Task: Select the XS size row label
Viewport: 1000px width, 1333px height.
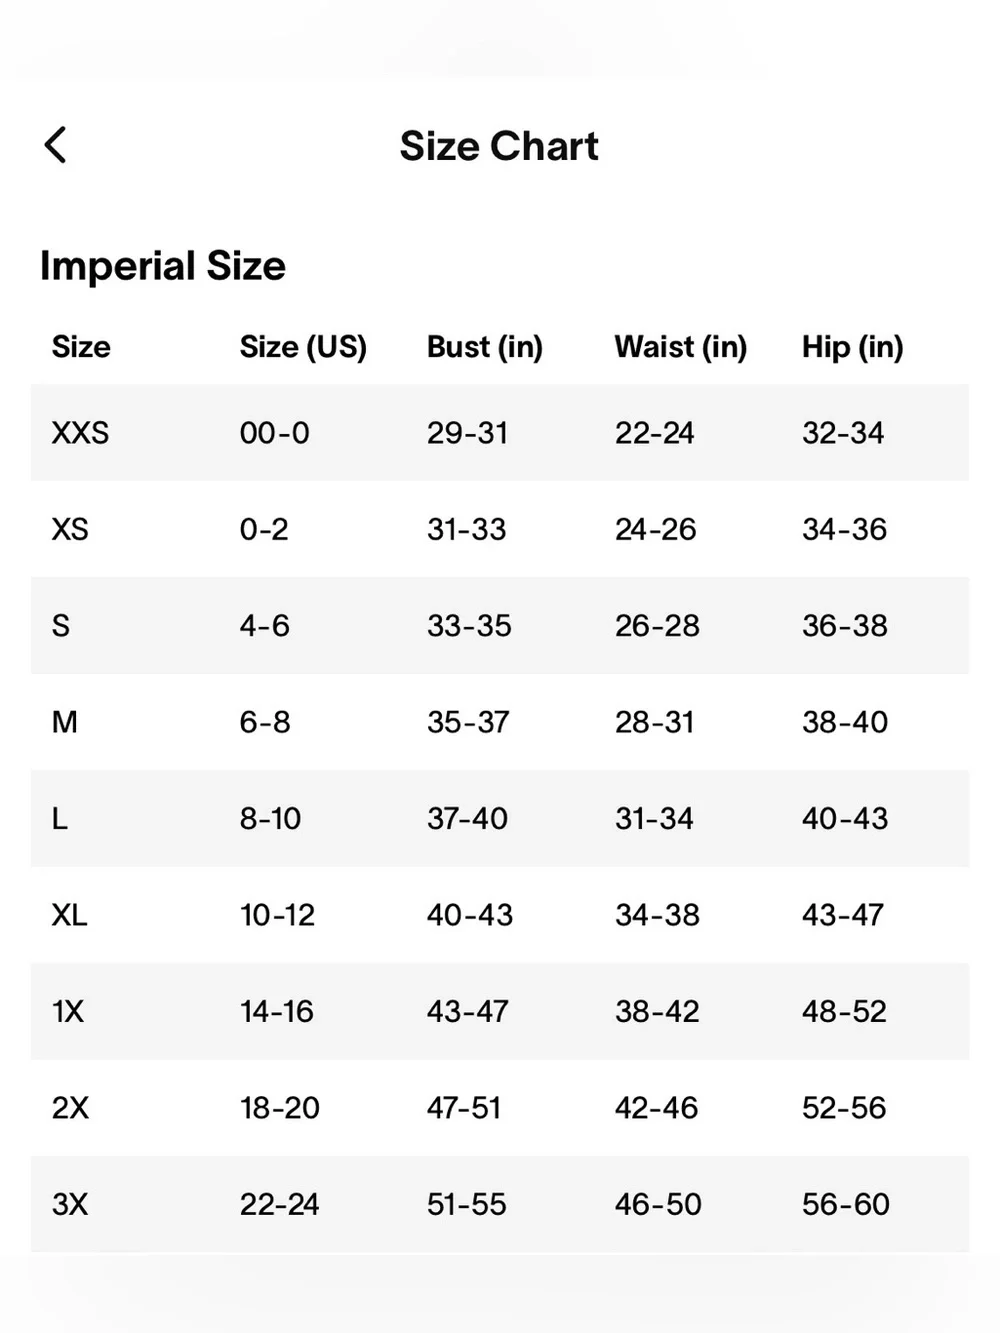Action: pyautogui.click(x=70, y=529)
